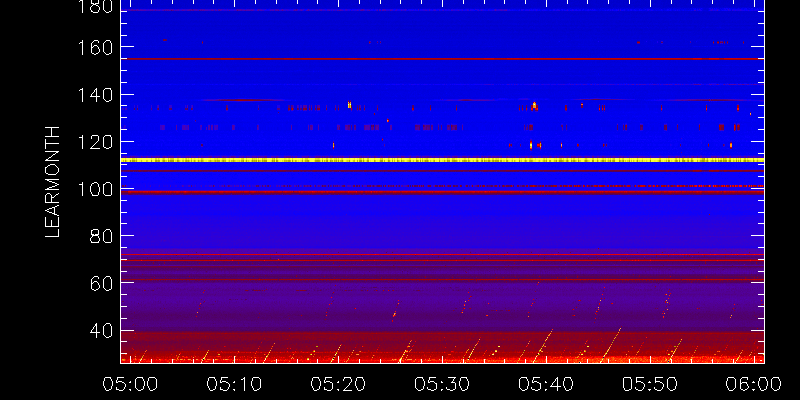The width and height of the screenshot is (800, 400).
Task: Click the 180 frequency axis label
Action: [95, 7]
